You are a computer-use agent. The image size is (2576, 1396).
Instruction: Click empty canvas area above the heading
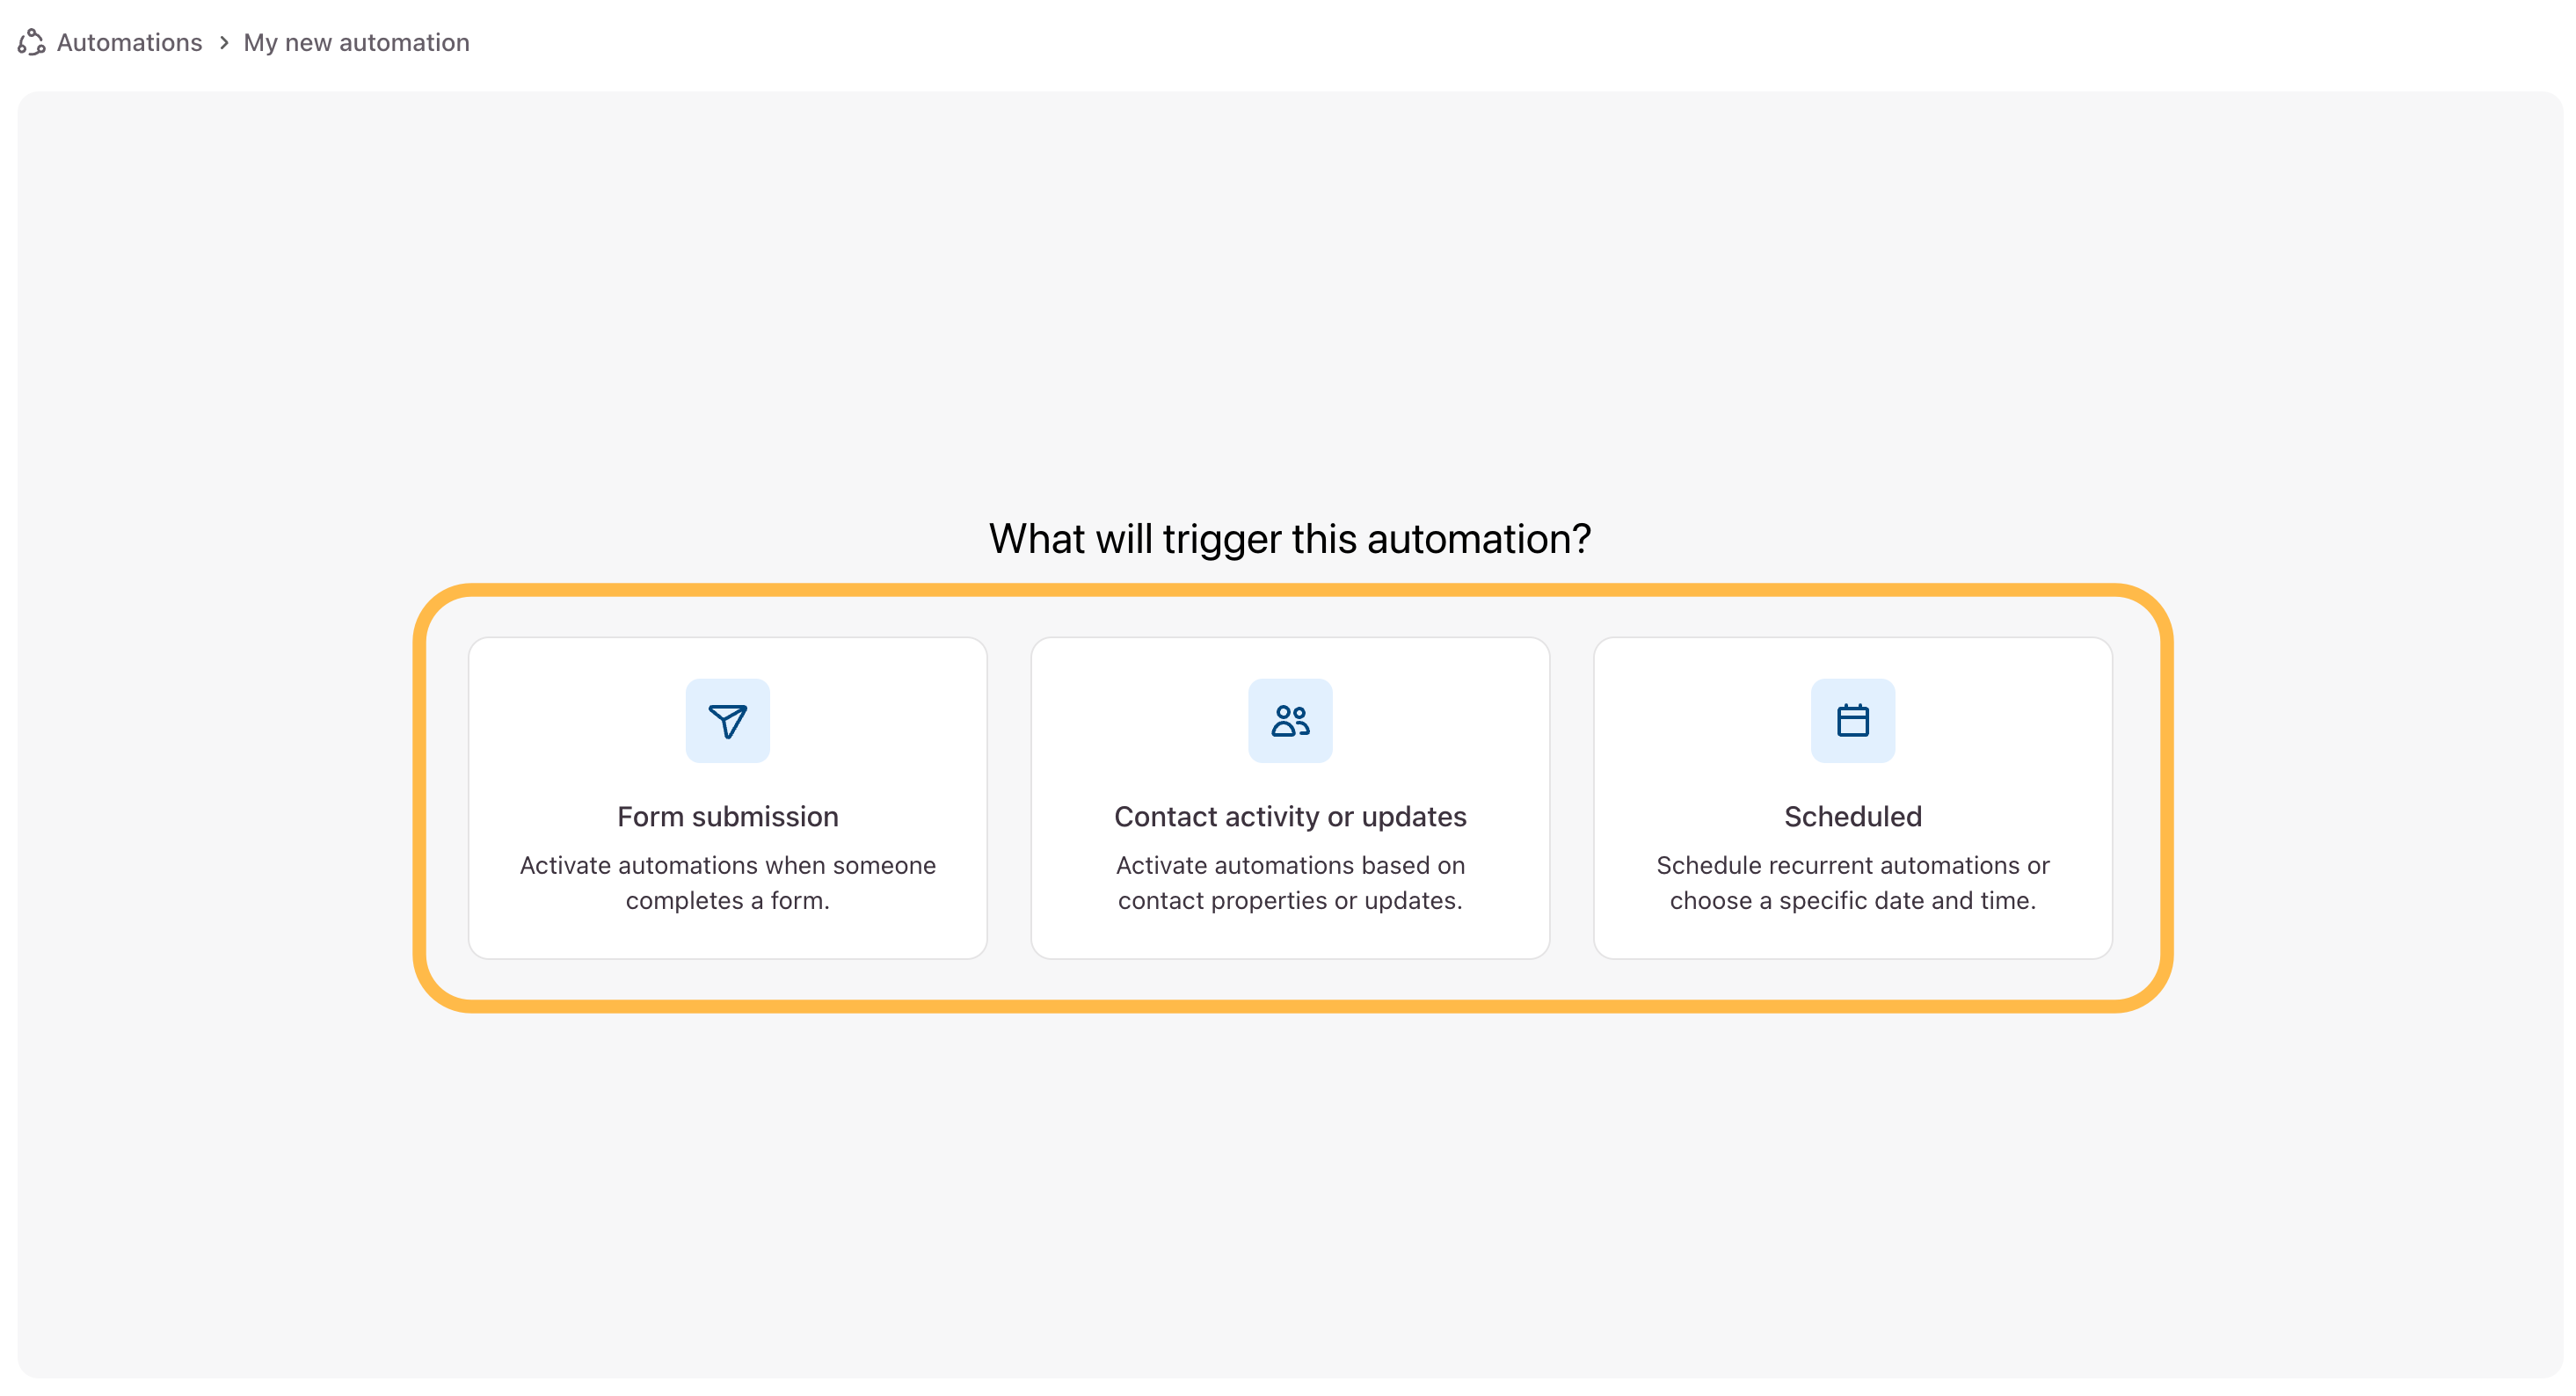click(x=1289, y=300)
